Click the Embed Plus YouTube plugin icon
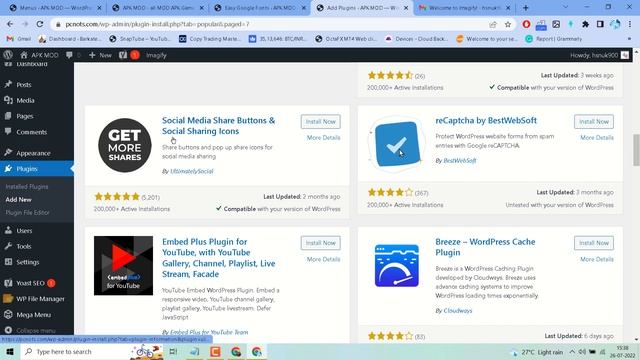This screenshot has width=640, height=360. pos(123,265)
